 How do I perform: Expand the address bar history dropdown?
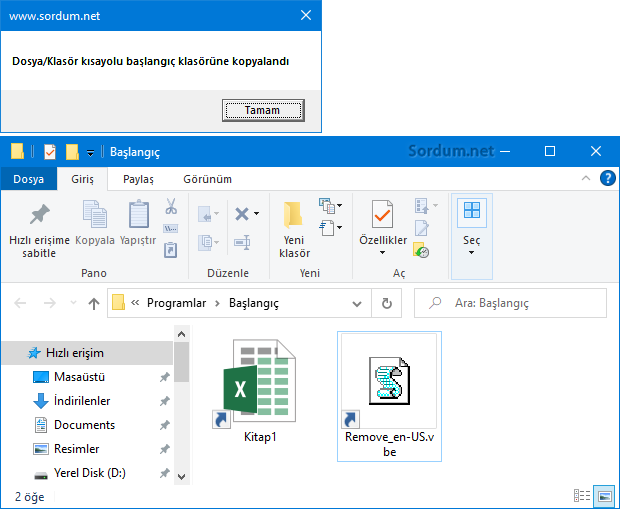(357, 303)
